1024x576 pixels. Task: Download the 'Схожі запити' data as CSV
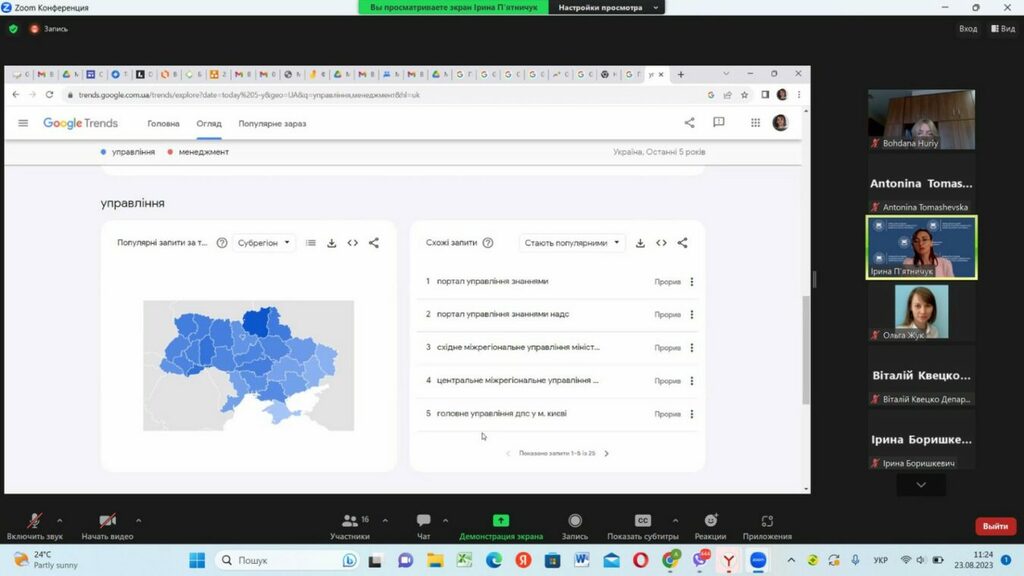pos(640,243)
